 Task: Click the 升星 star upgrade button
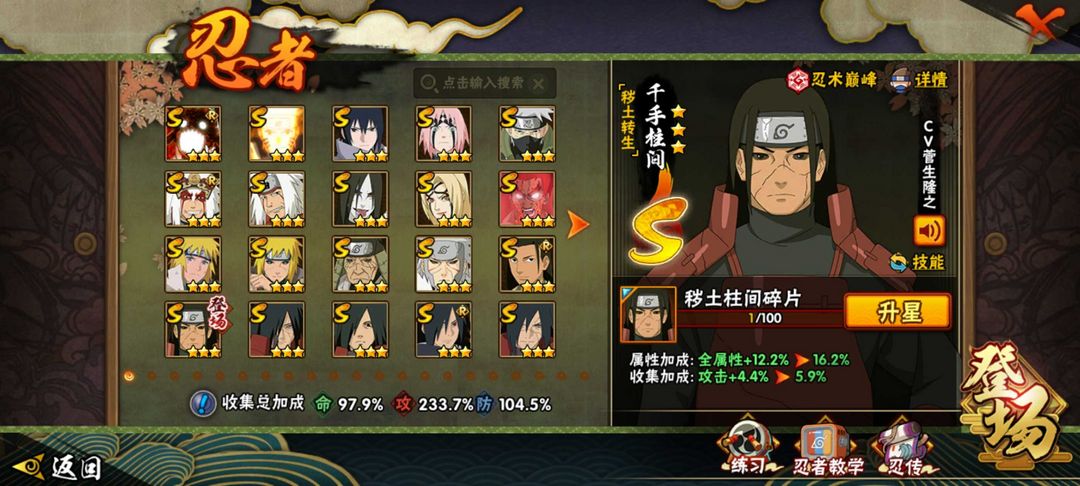(897, 311)
